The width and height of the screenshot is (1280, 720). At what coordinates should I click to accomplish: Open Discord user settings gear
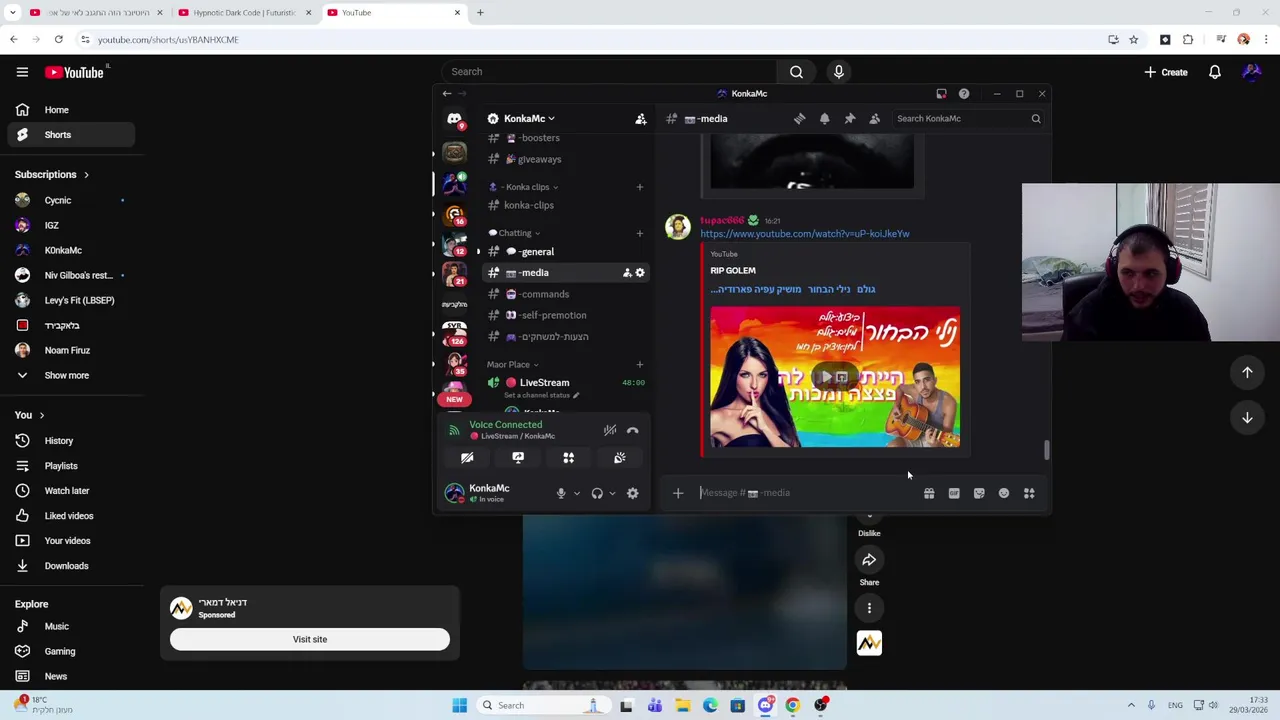(x=632, y=493)
